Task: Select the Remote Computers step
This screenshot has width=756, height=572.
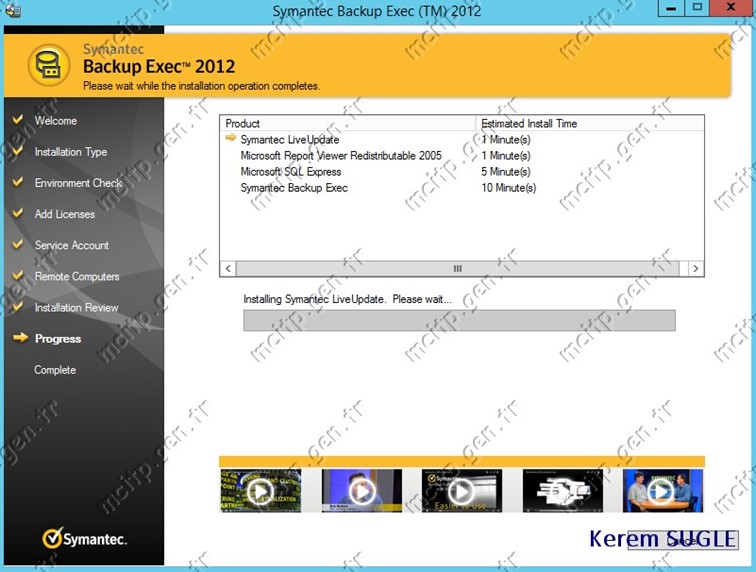Action: [77, 276]
